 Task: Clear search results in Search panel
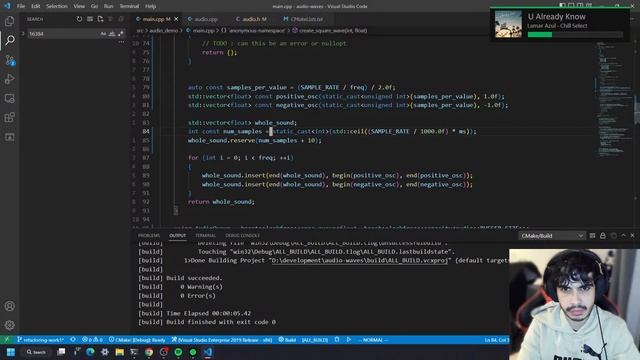[90, 19]
